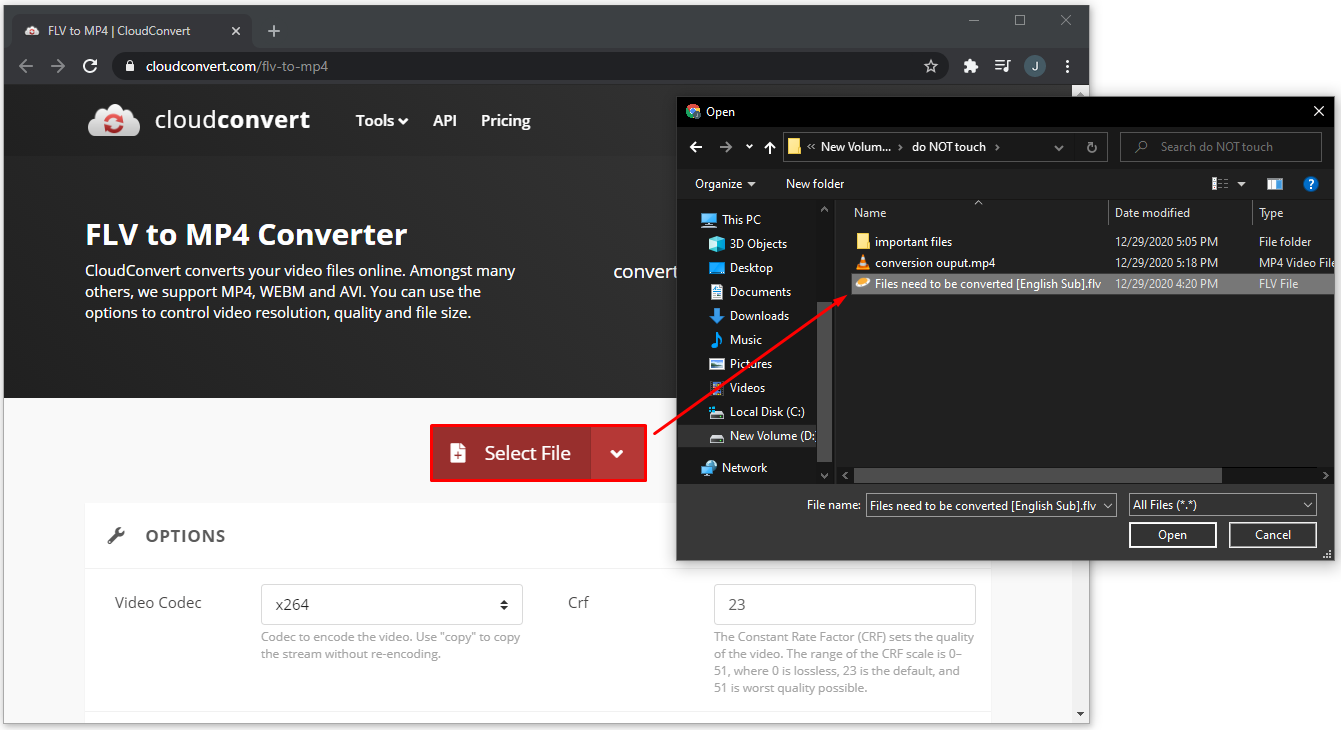Go to the Pricing page
1341x730 pixels.
click(505, 121)
